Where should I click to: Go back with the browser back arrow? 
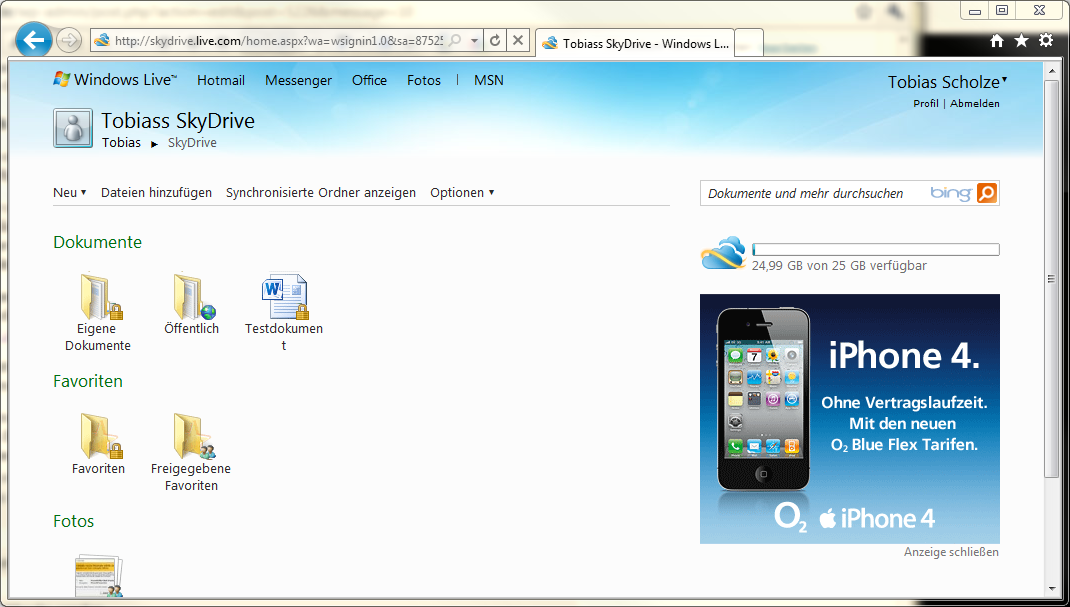coord(33,40)
